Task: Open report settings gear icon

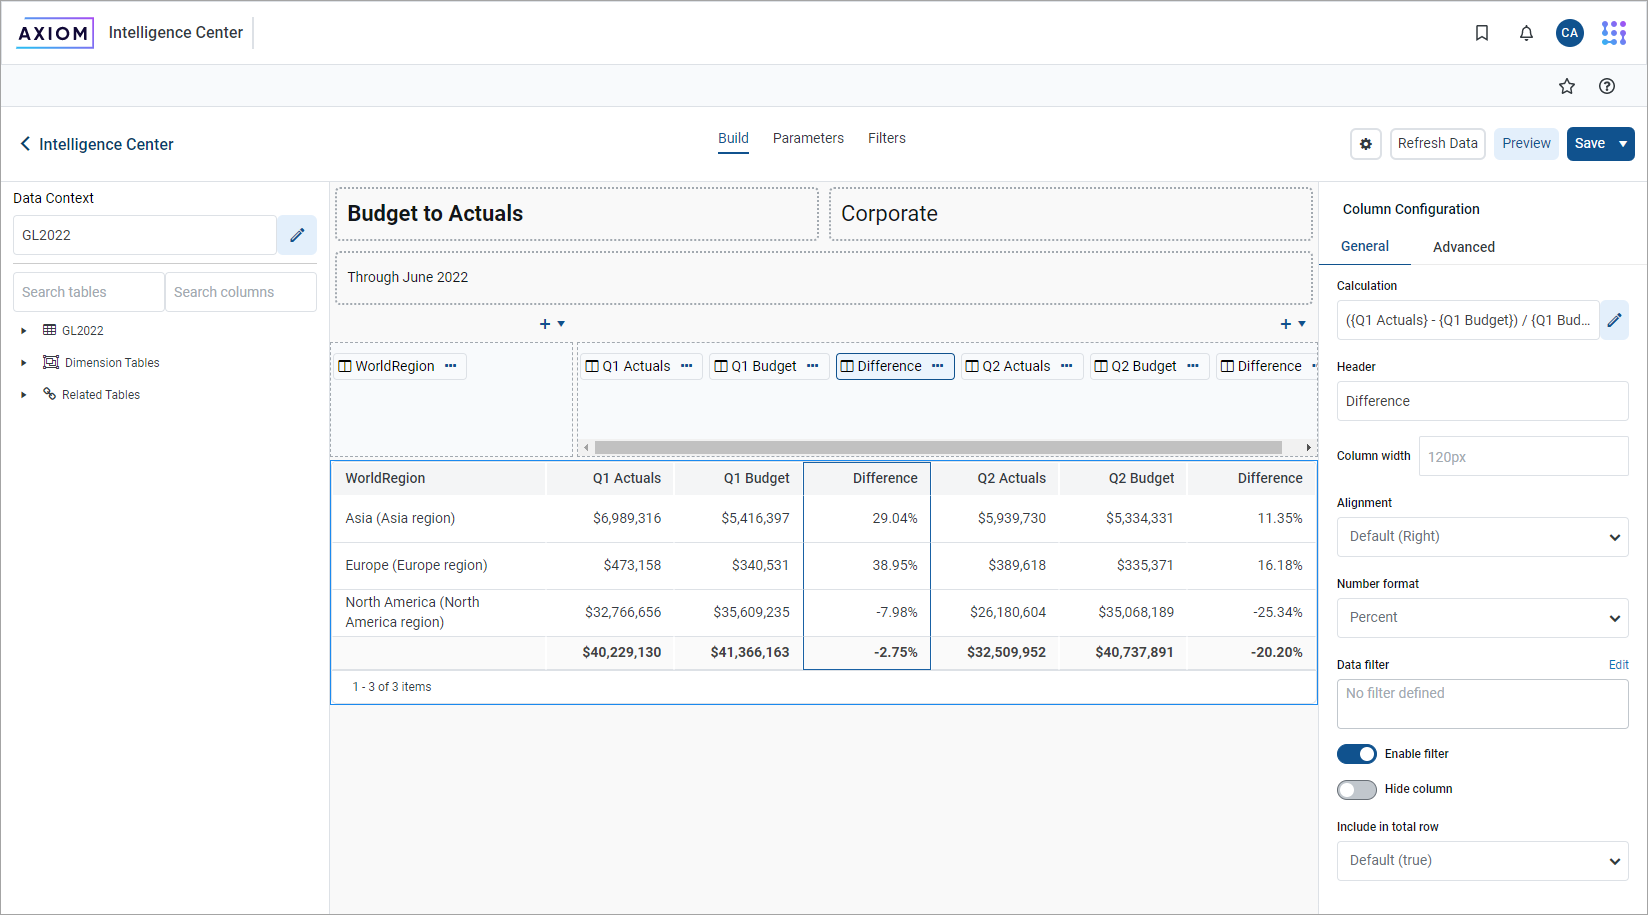Action: 1366,144
